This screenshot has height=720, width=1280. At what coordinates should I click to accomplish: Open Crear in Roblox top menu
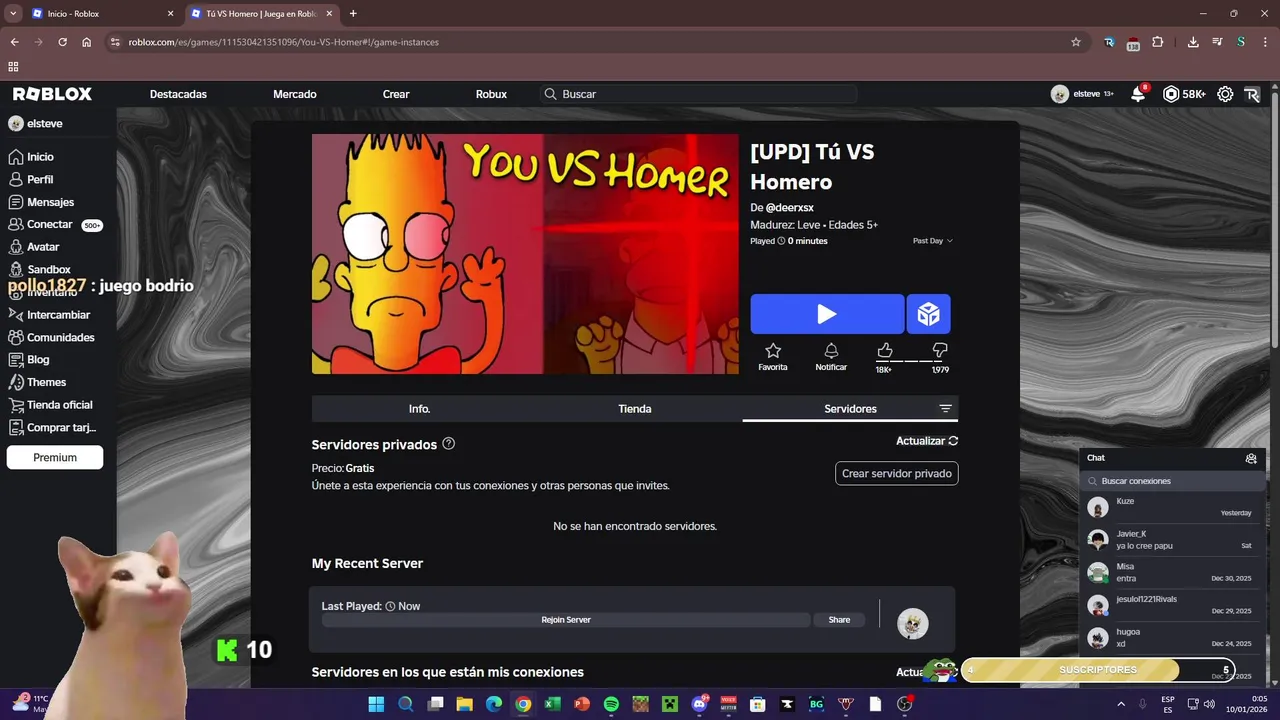pyautogui.click(x=396, y=94)
